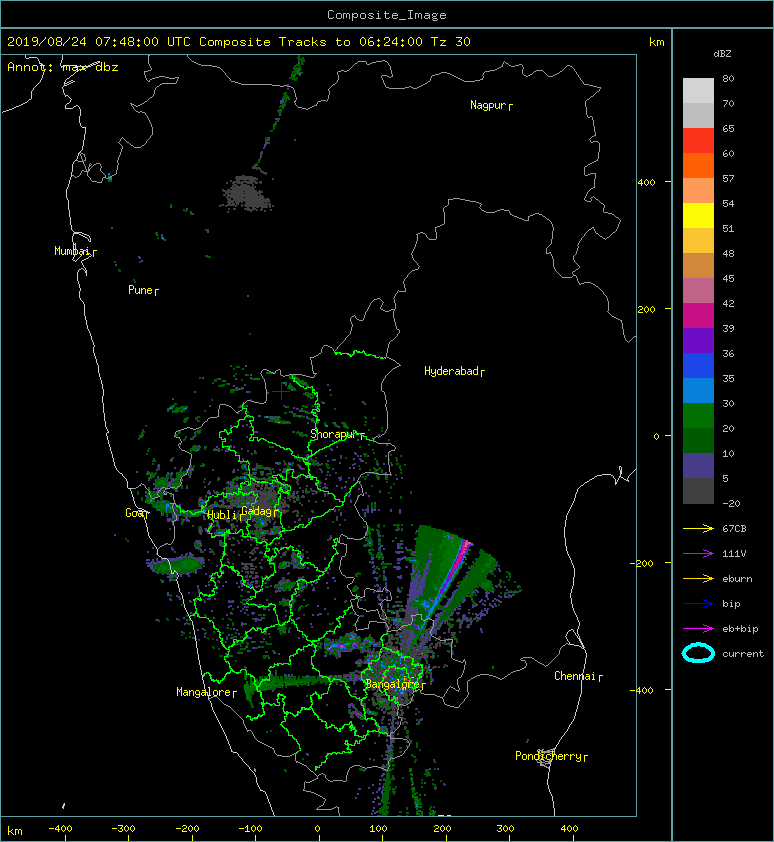Click the Hubli city label
This screenshot has height=842, width=774.
tap(222, 515)
